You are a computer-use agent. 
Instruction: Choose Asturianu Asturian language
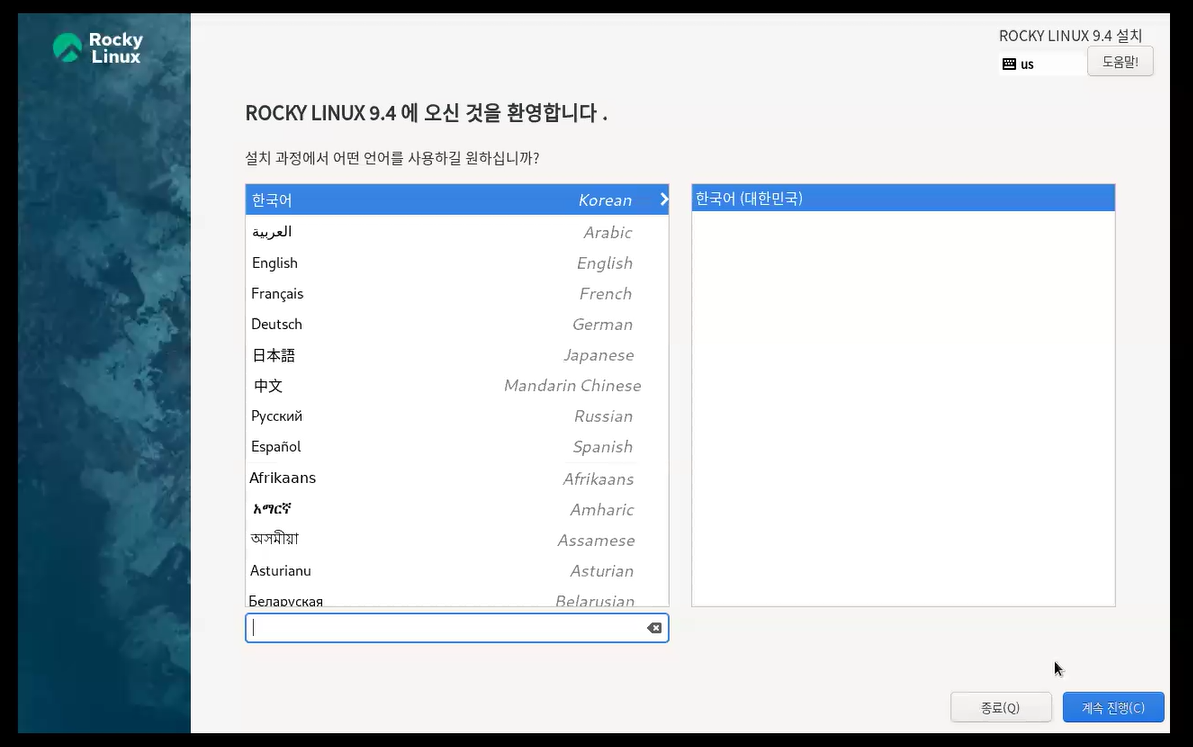[457, 571]
